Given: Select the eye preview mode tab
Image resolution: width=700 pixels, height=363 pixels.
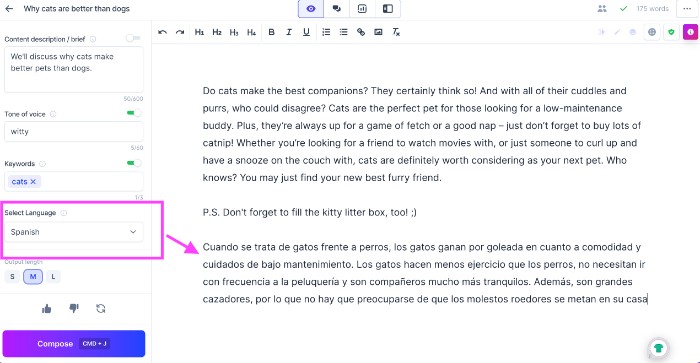Looking at the screenshot, I should click(311, 8).
